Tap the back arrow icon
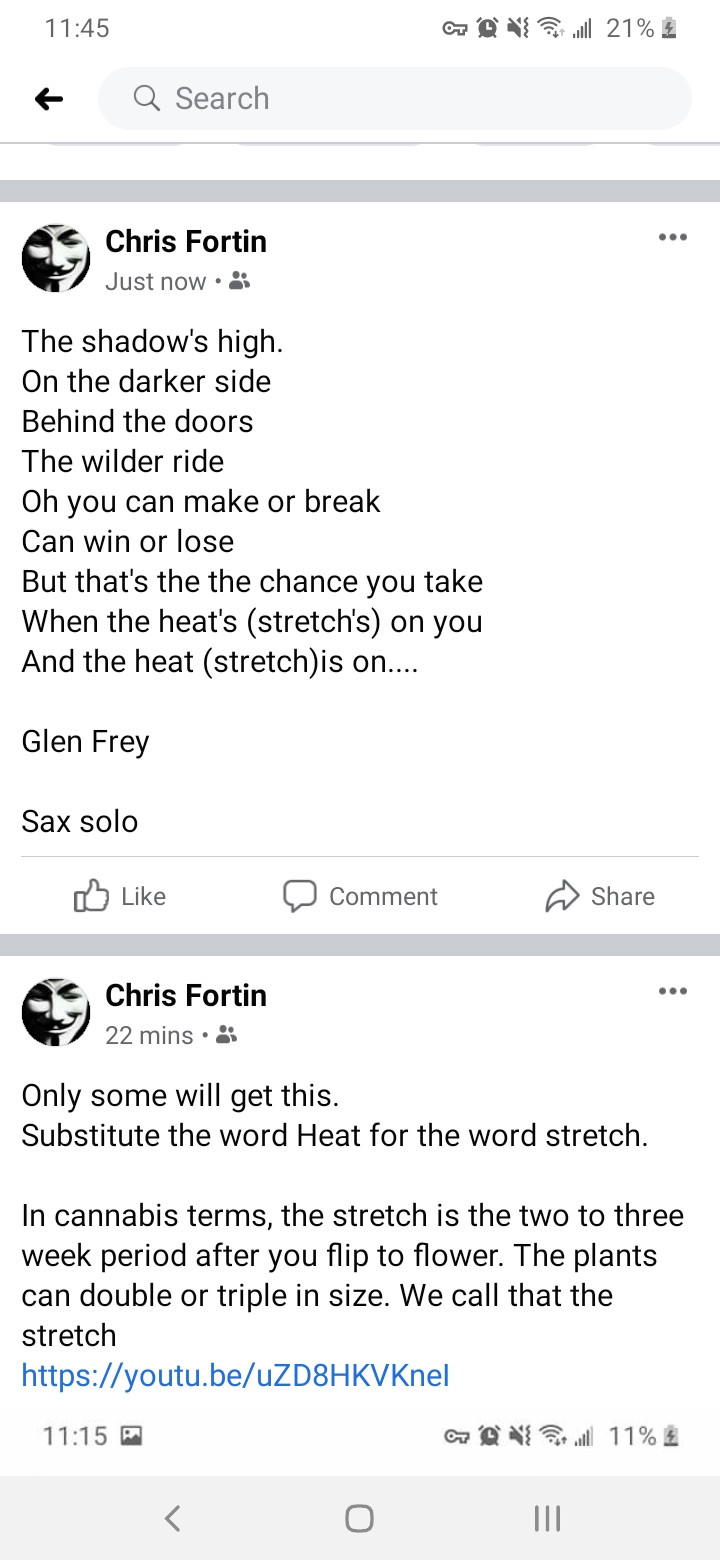Screen dimensions: 720x1560 click(x=49, y=98)
